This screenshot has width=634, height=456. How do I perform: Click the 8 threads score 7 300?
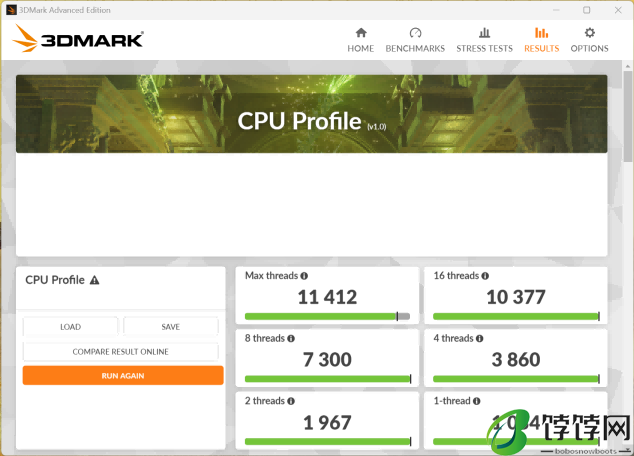[x=328, y=360]
